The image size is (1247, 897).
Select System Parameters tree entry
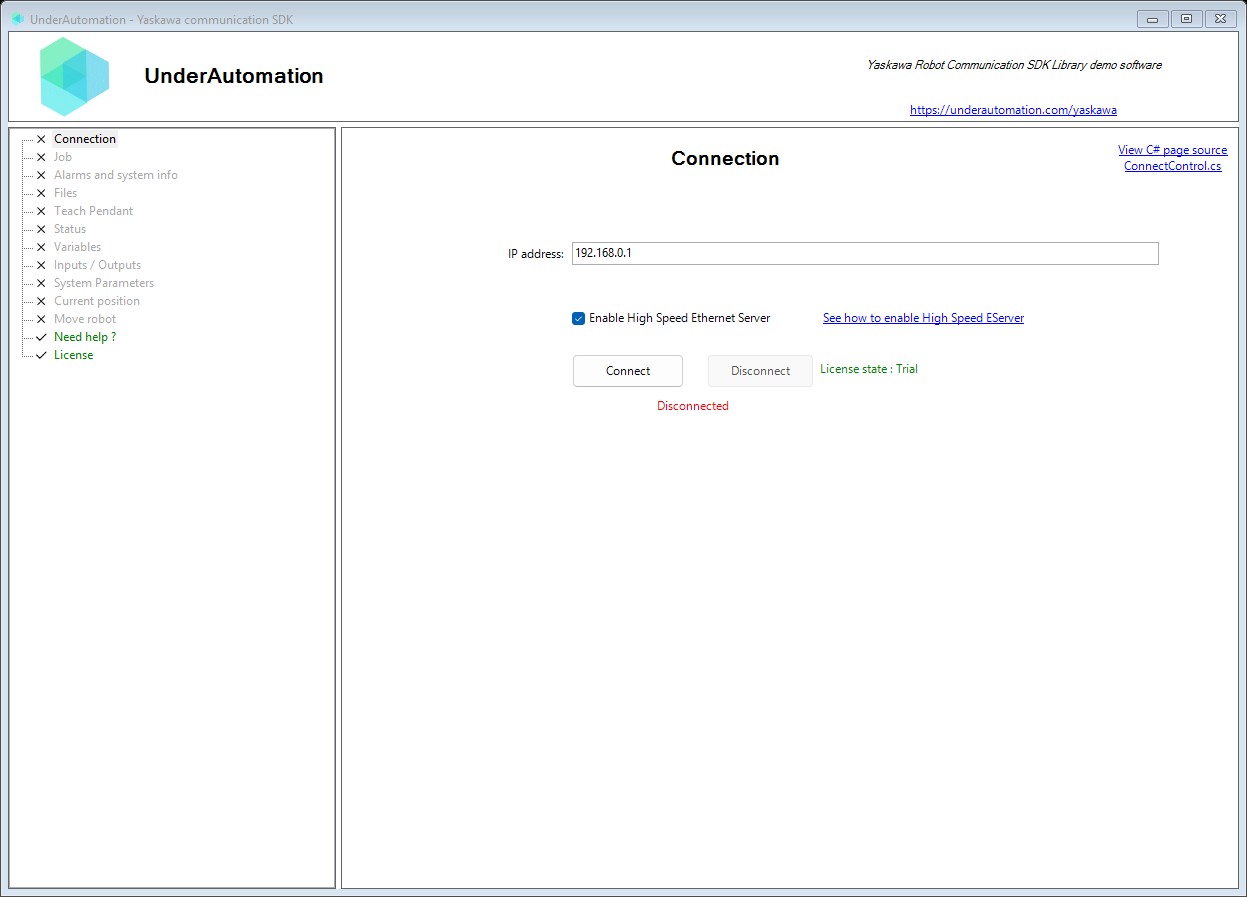pos(104,283)
